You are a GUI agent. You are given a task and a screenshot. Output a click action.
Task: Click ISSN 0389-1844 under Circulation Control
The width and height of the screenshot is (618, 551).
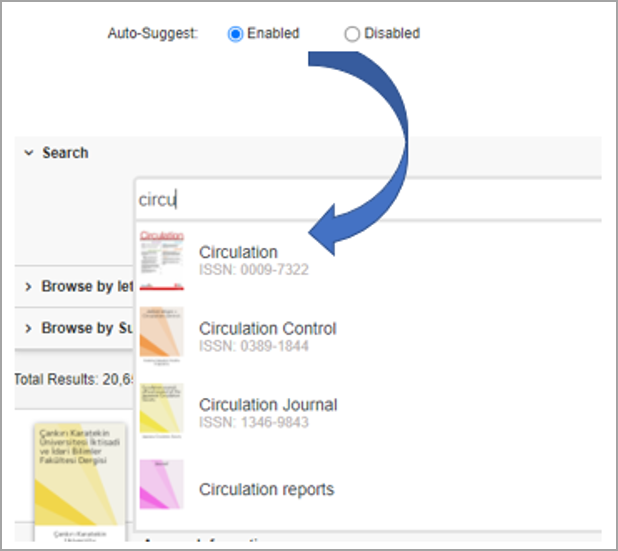click(254, 346)
